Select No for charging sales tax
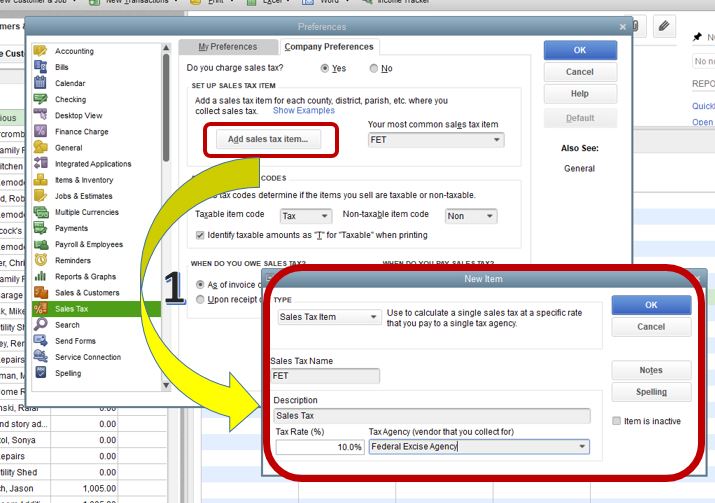The height and width of the screenshot is (503, 715). (374, 68)
